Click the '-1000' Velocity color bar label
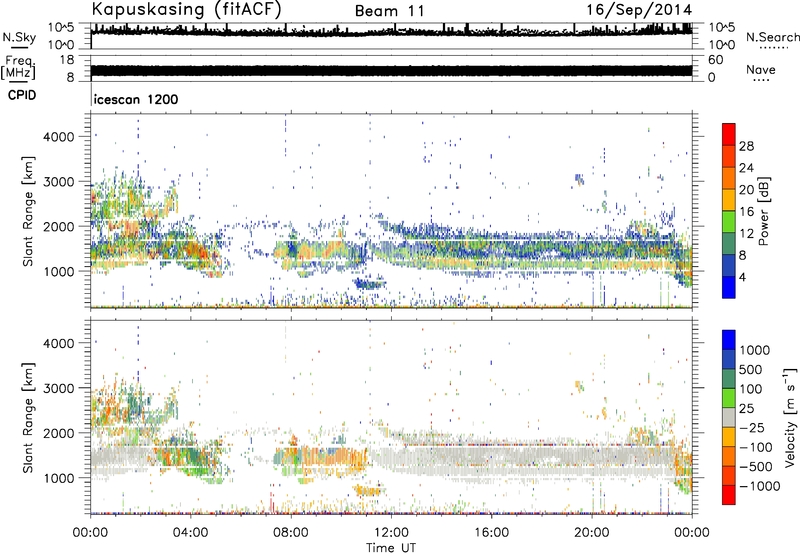 760,486
